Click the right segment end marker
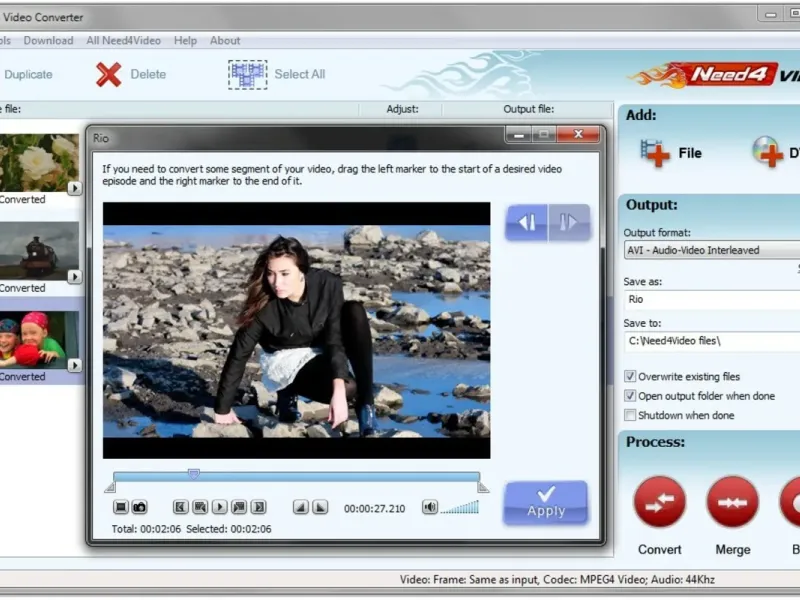This screenshot has width=800, height=600. pyautogui.click(x=483, y=488)
